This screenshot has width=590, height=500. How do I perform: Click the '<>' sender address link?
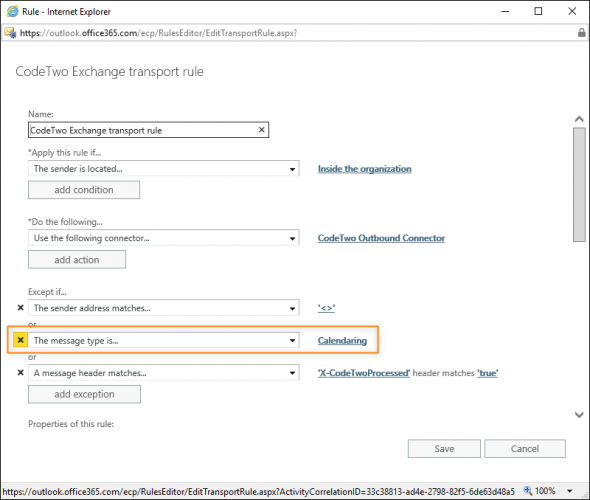coord(326,308)
